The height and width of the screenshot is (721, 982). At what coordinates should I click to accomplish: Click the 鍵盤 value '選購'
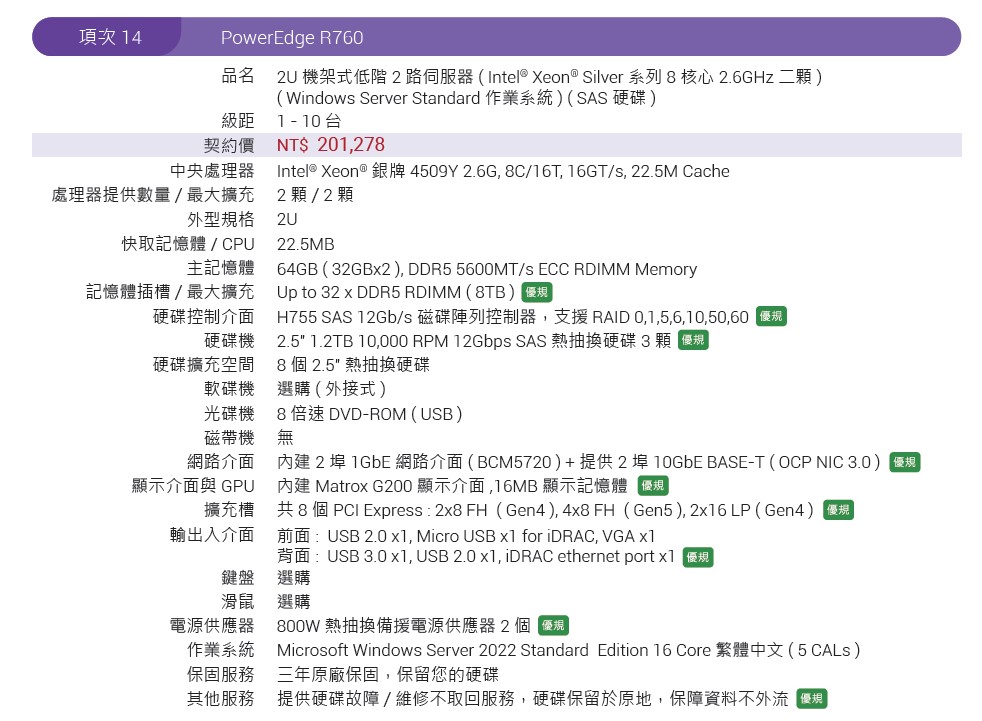tap(294, 578)
